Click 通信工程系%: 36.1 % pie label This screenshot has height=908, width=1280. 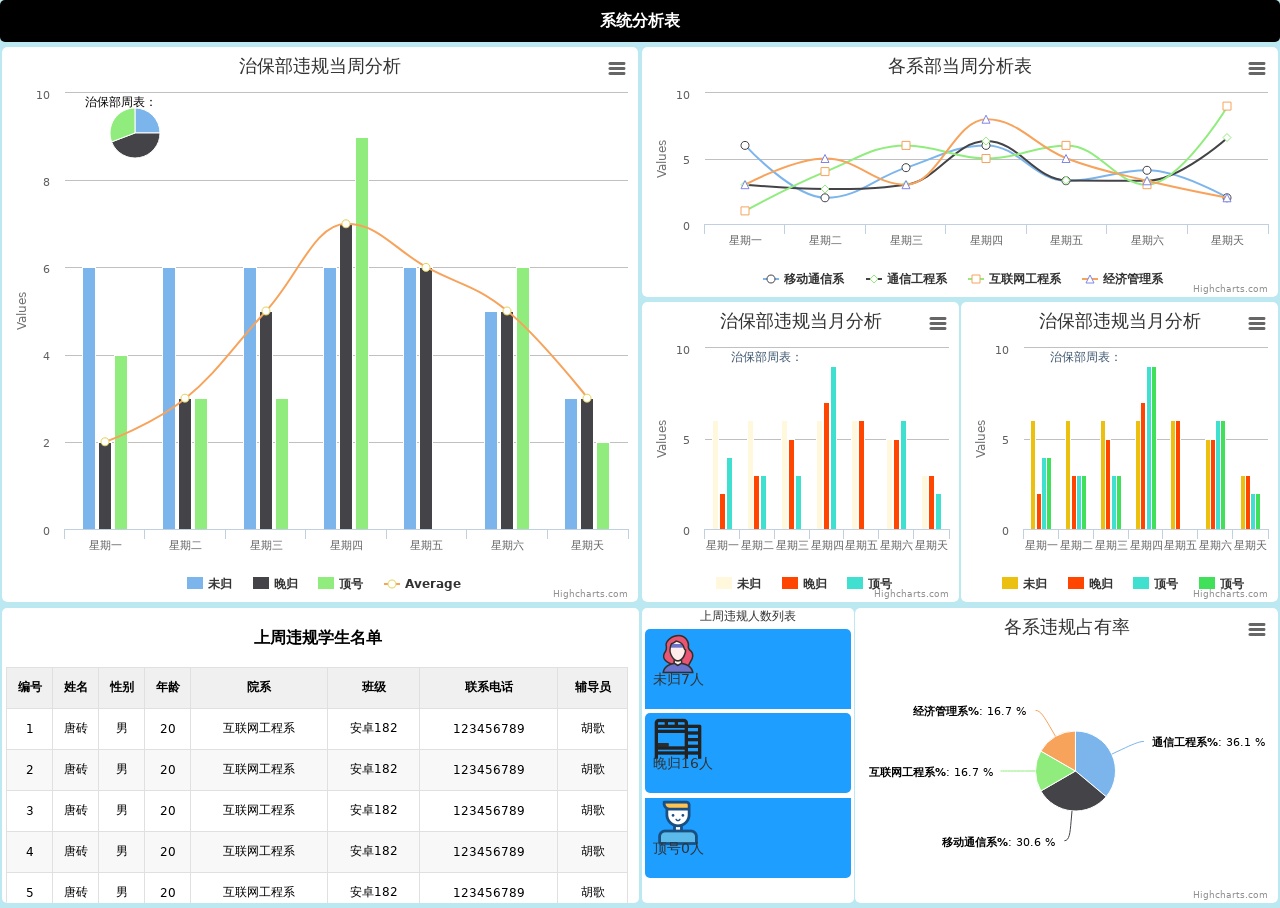tap(1208, 743)
